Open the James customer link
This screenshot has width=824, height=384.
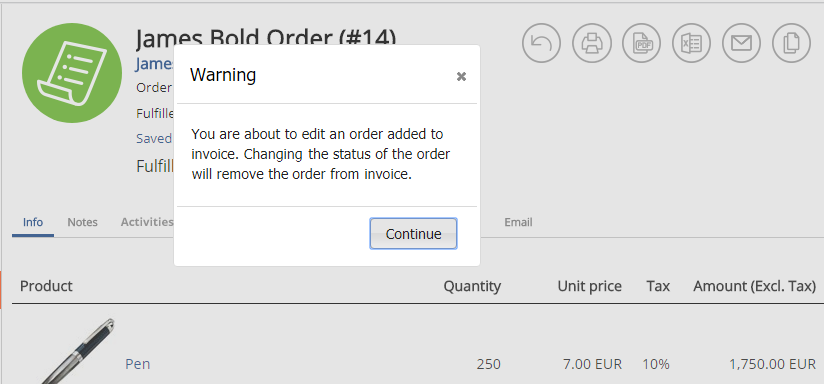click(154, 64)
